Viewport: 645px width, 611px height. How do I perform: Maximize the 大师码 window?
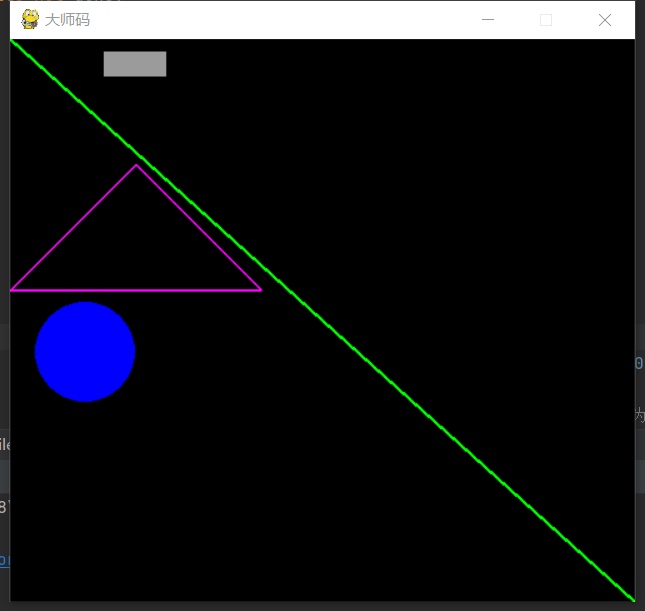coord(546,20)
